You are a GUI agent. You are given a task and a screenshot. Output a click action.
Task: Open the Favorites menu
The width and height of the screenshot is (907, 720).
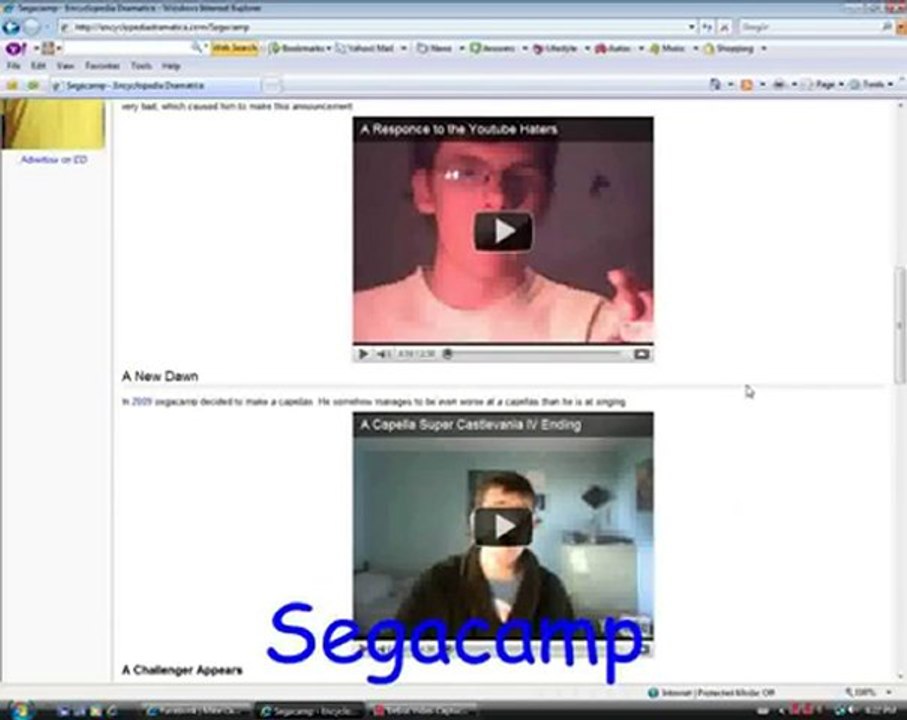pyautogui.click(x=102, y=66)
